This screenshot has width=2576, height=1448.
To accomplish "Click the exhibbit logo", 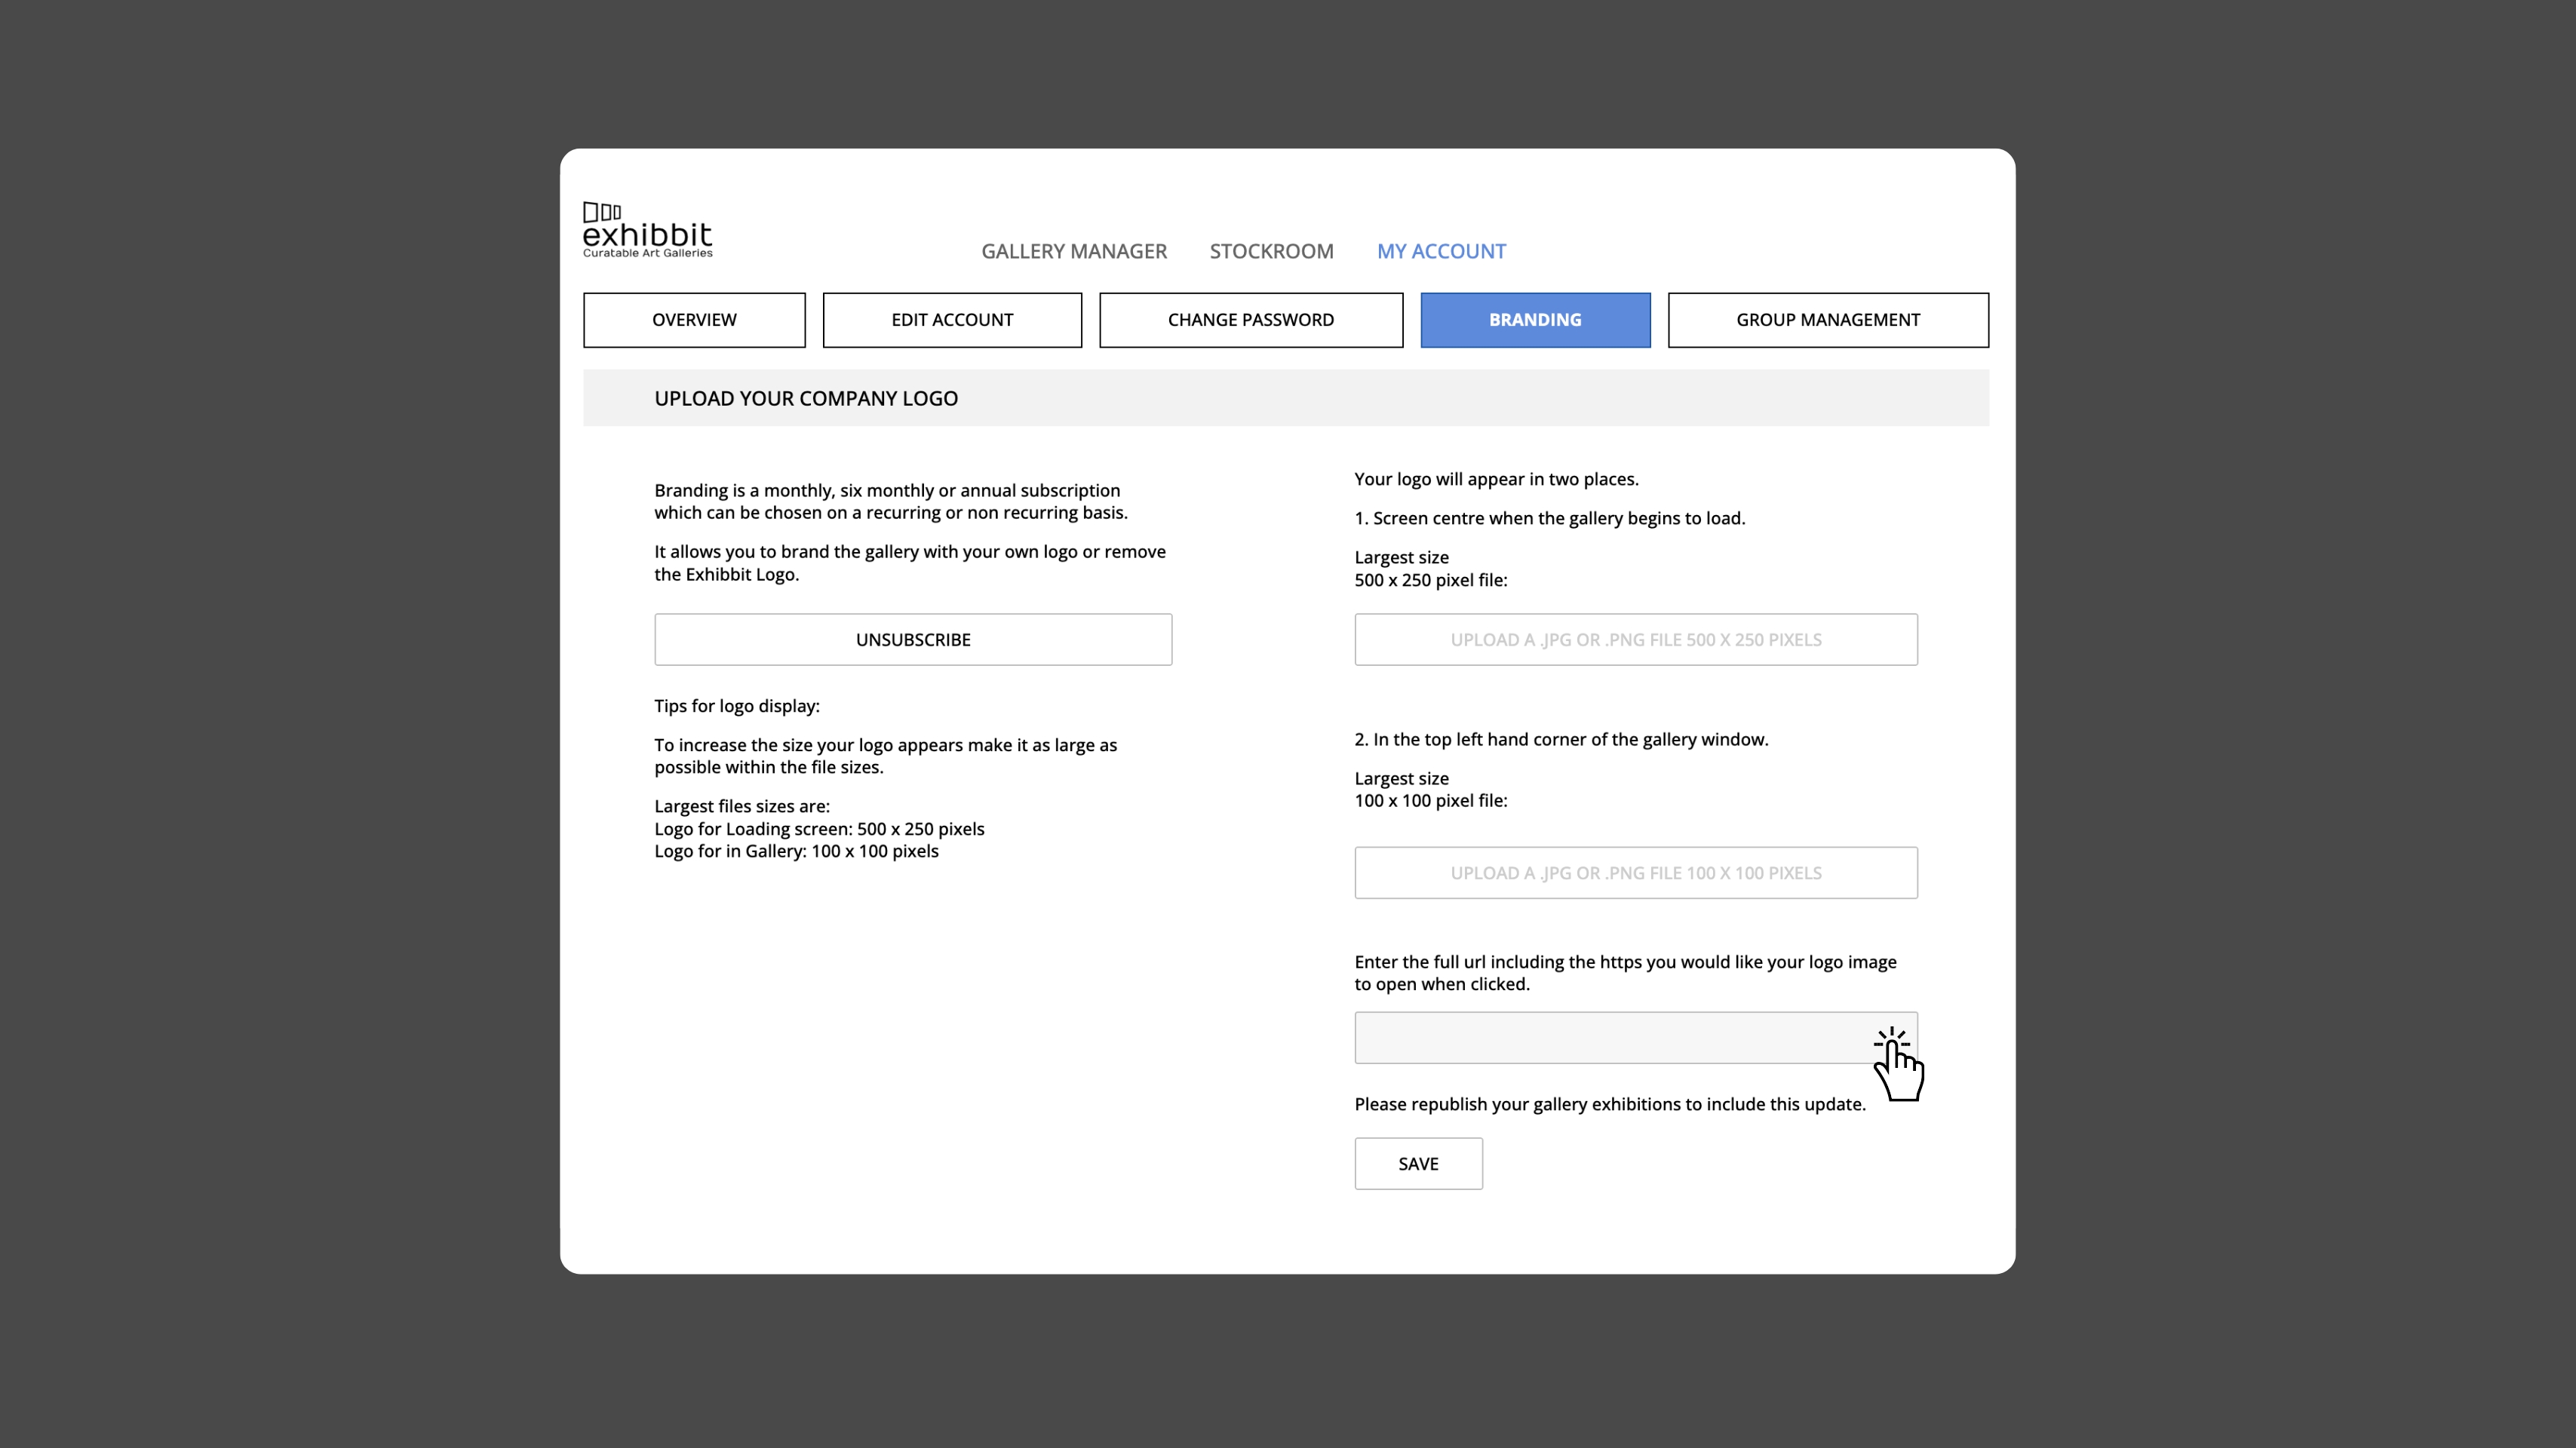I will (647, 230).
